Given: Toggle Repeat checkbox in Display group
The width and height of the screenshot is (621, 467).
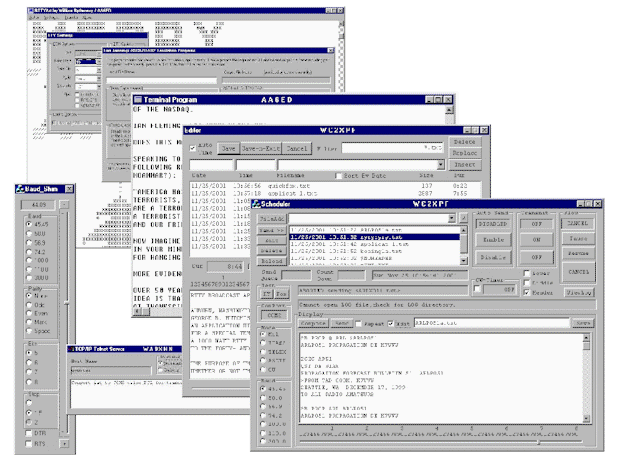Looking at the screenshot, I should [x=358, y=324].
